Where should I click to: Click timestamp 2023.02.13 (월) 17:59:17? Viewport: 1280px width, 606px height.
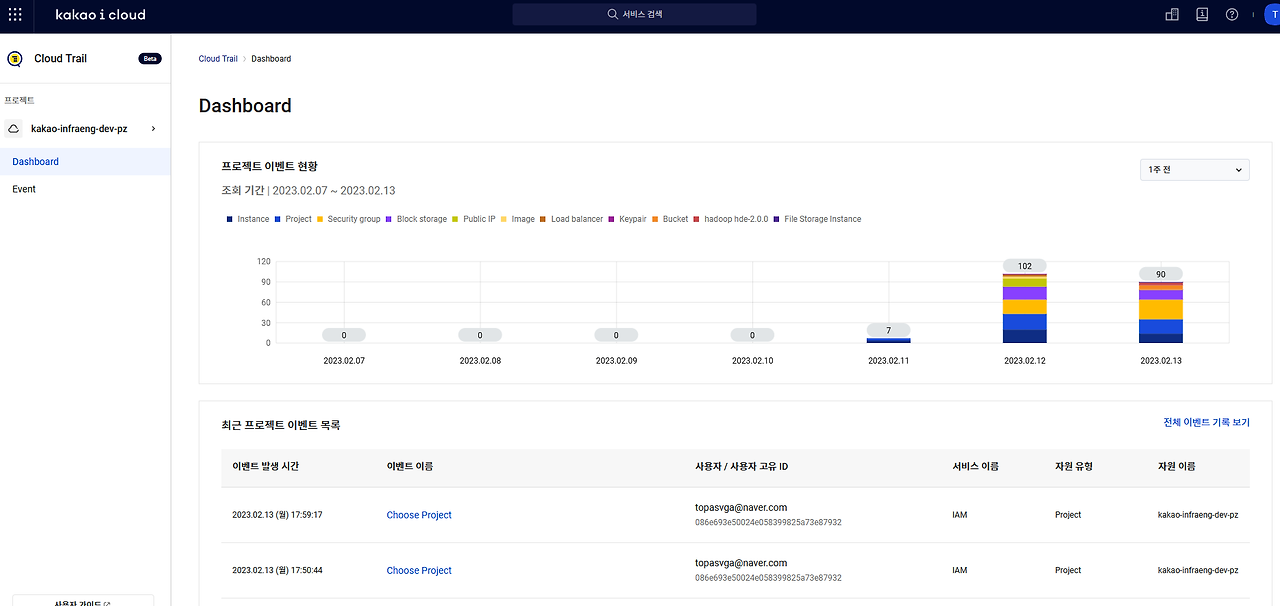277,515
